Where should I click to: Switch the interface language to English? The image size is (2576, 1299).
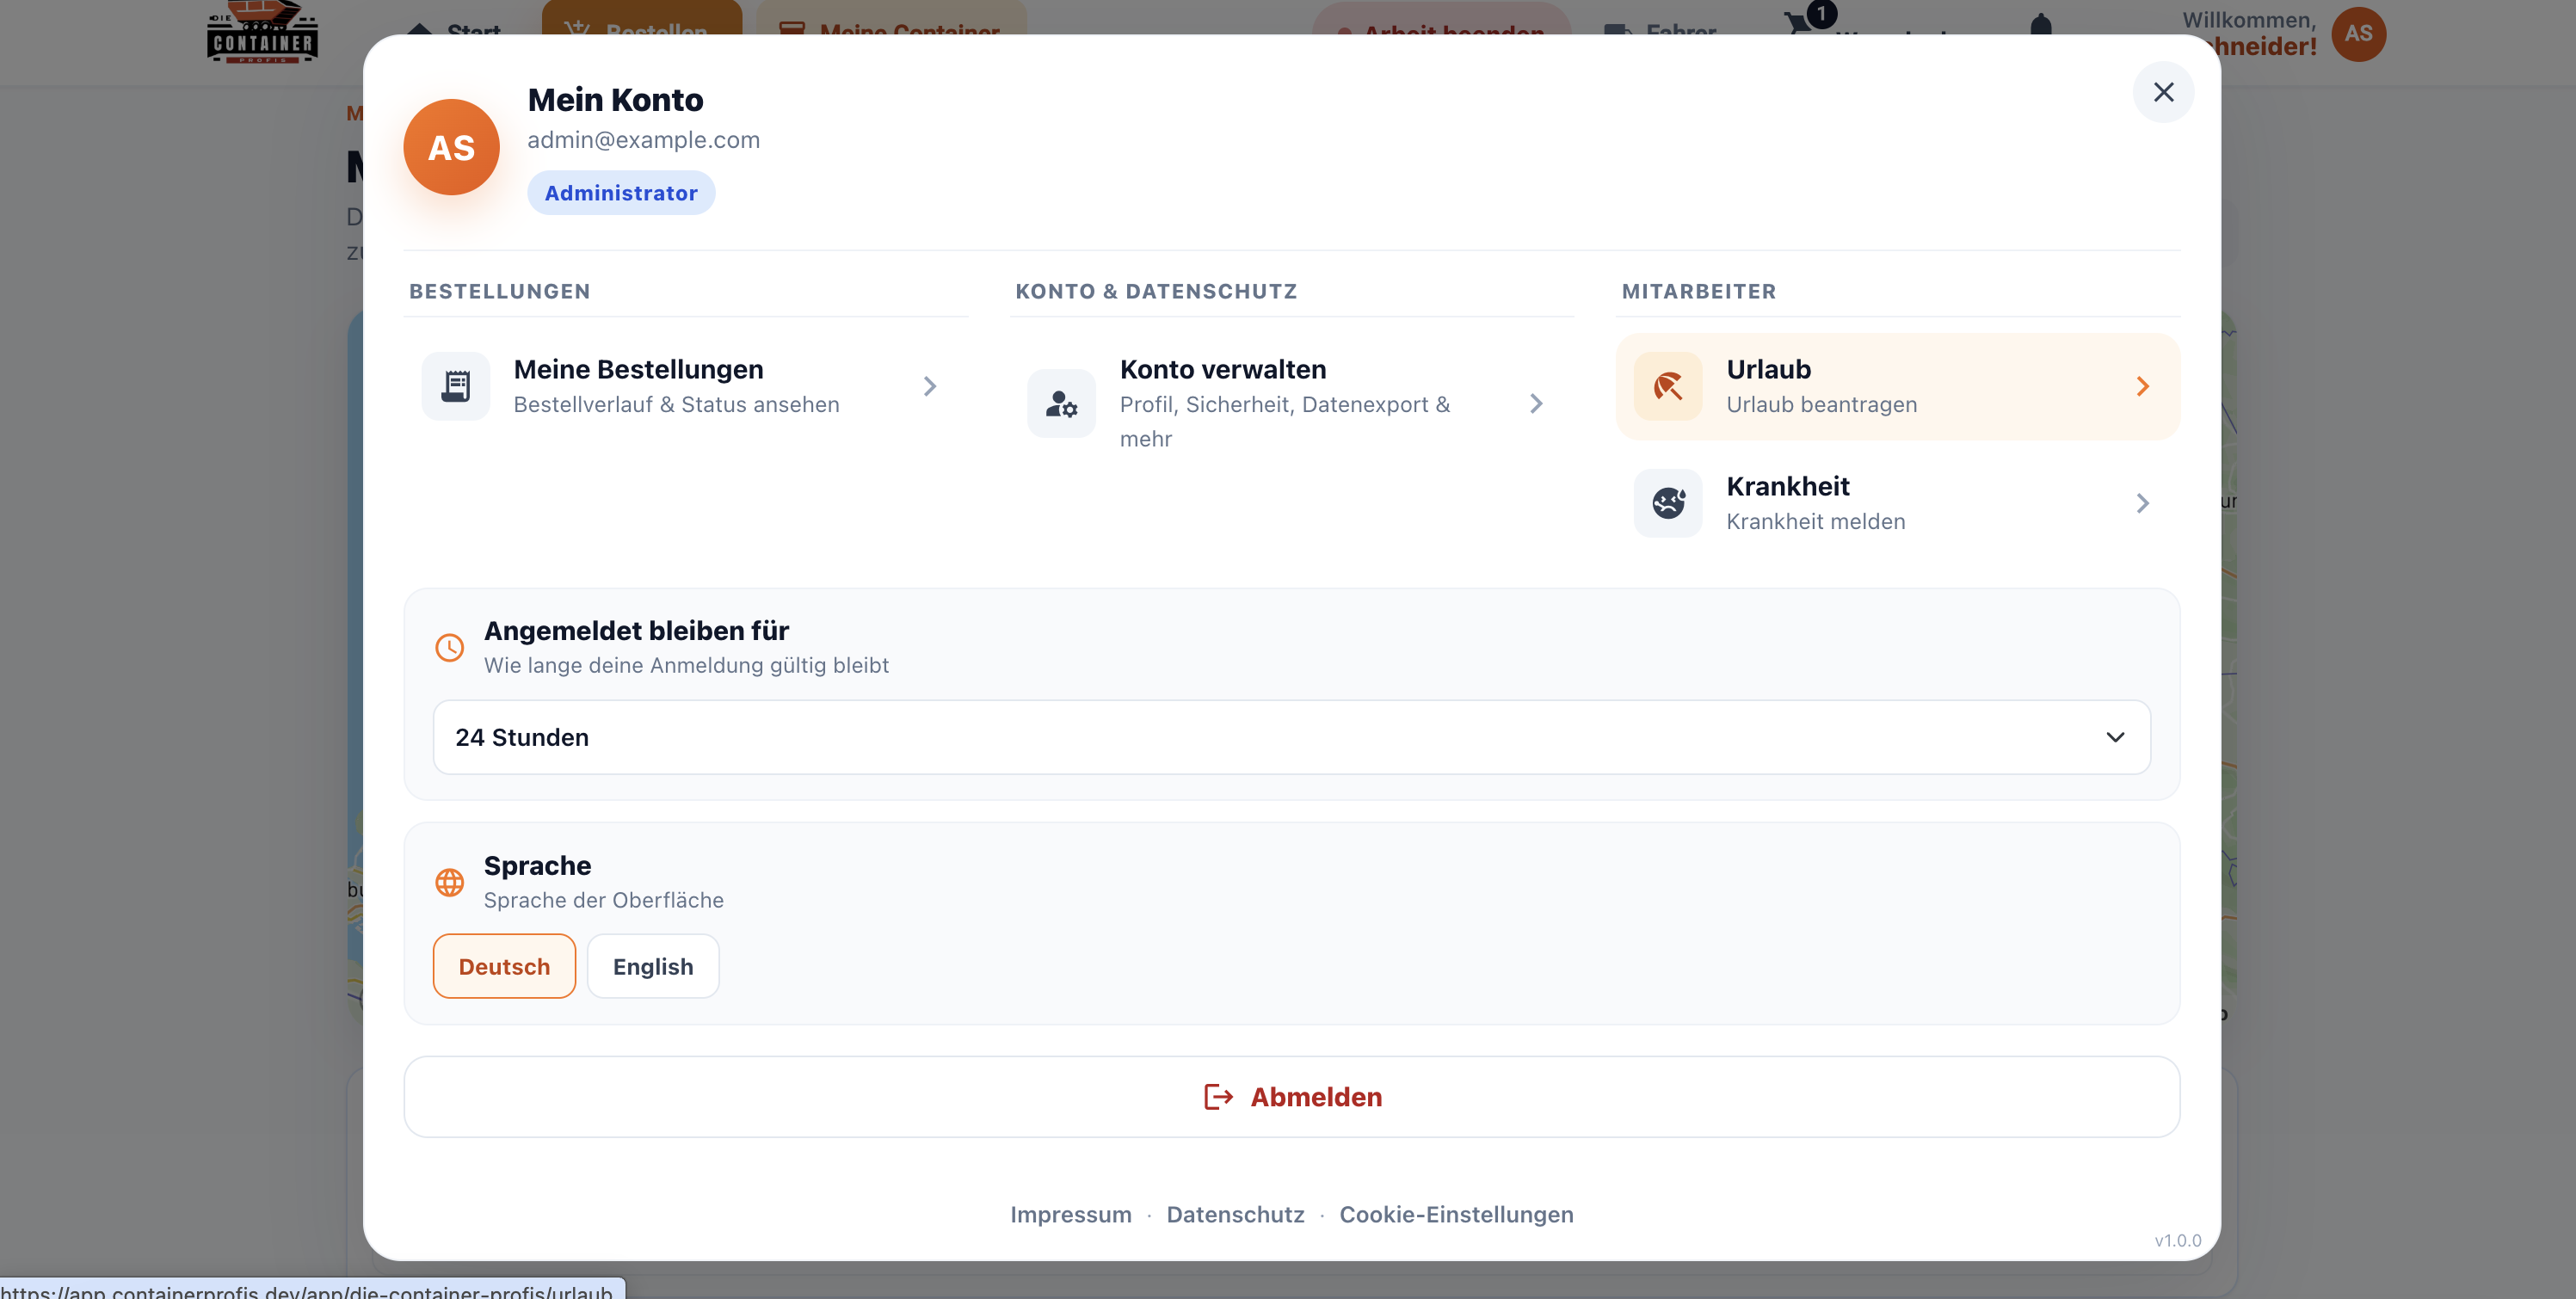(x=653, y=966)
